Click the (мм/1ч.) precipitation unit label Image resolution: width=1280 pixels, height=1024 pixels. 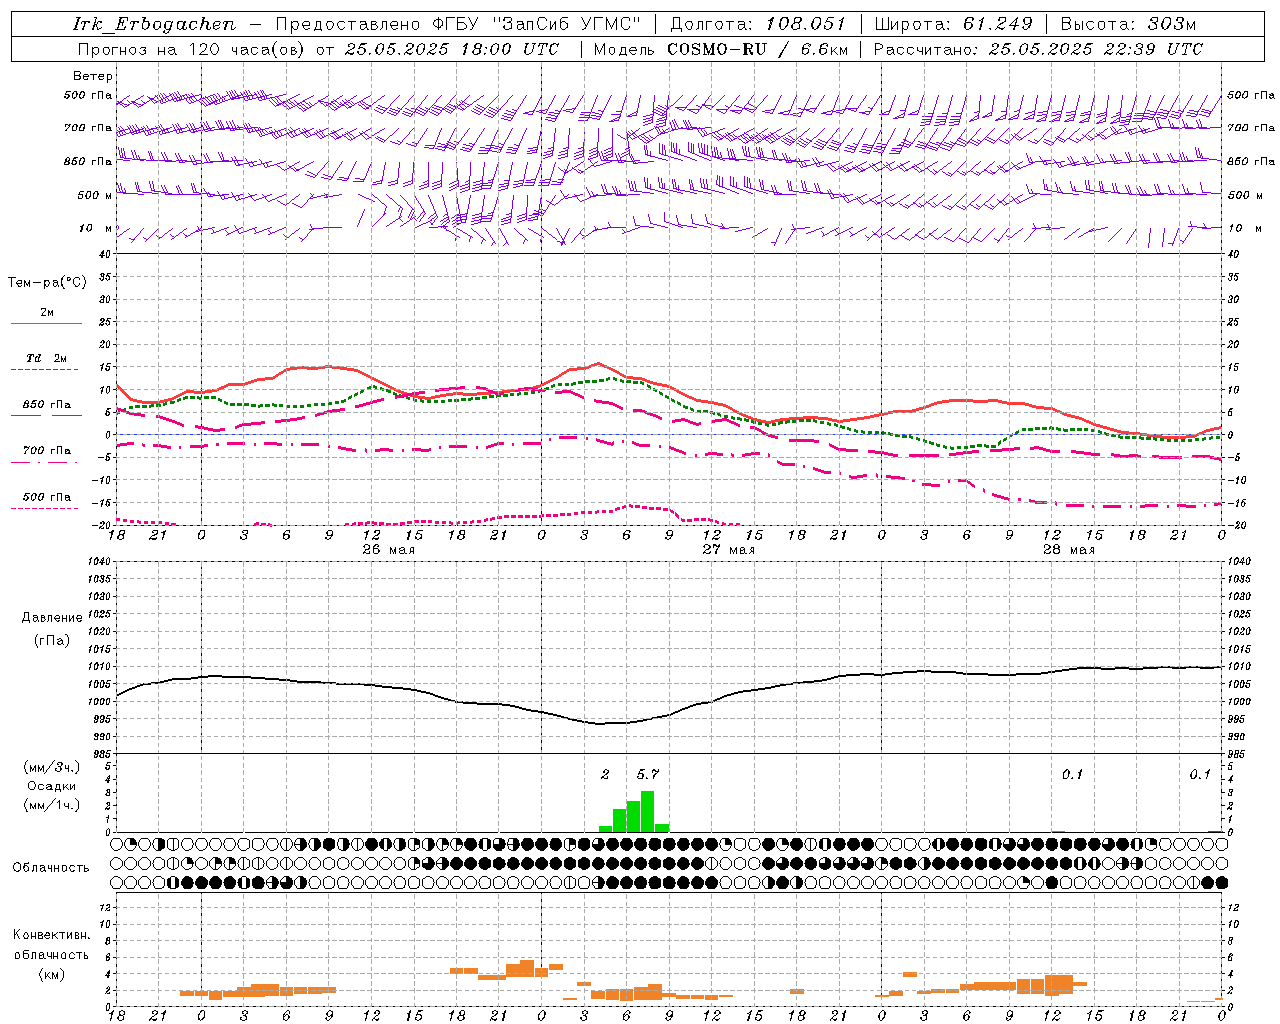coord(52,805)
